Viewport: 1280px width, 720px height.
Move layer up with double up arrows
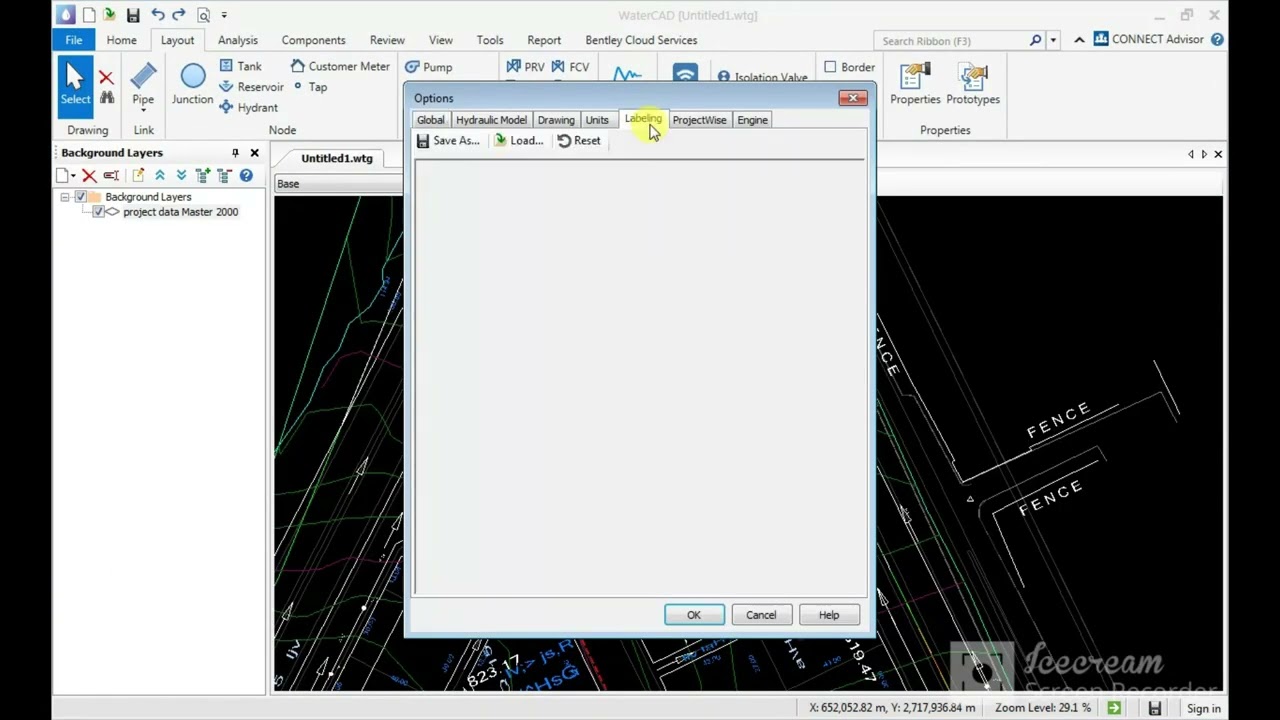click(x=159, y=175)
